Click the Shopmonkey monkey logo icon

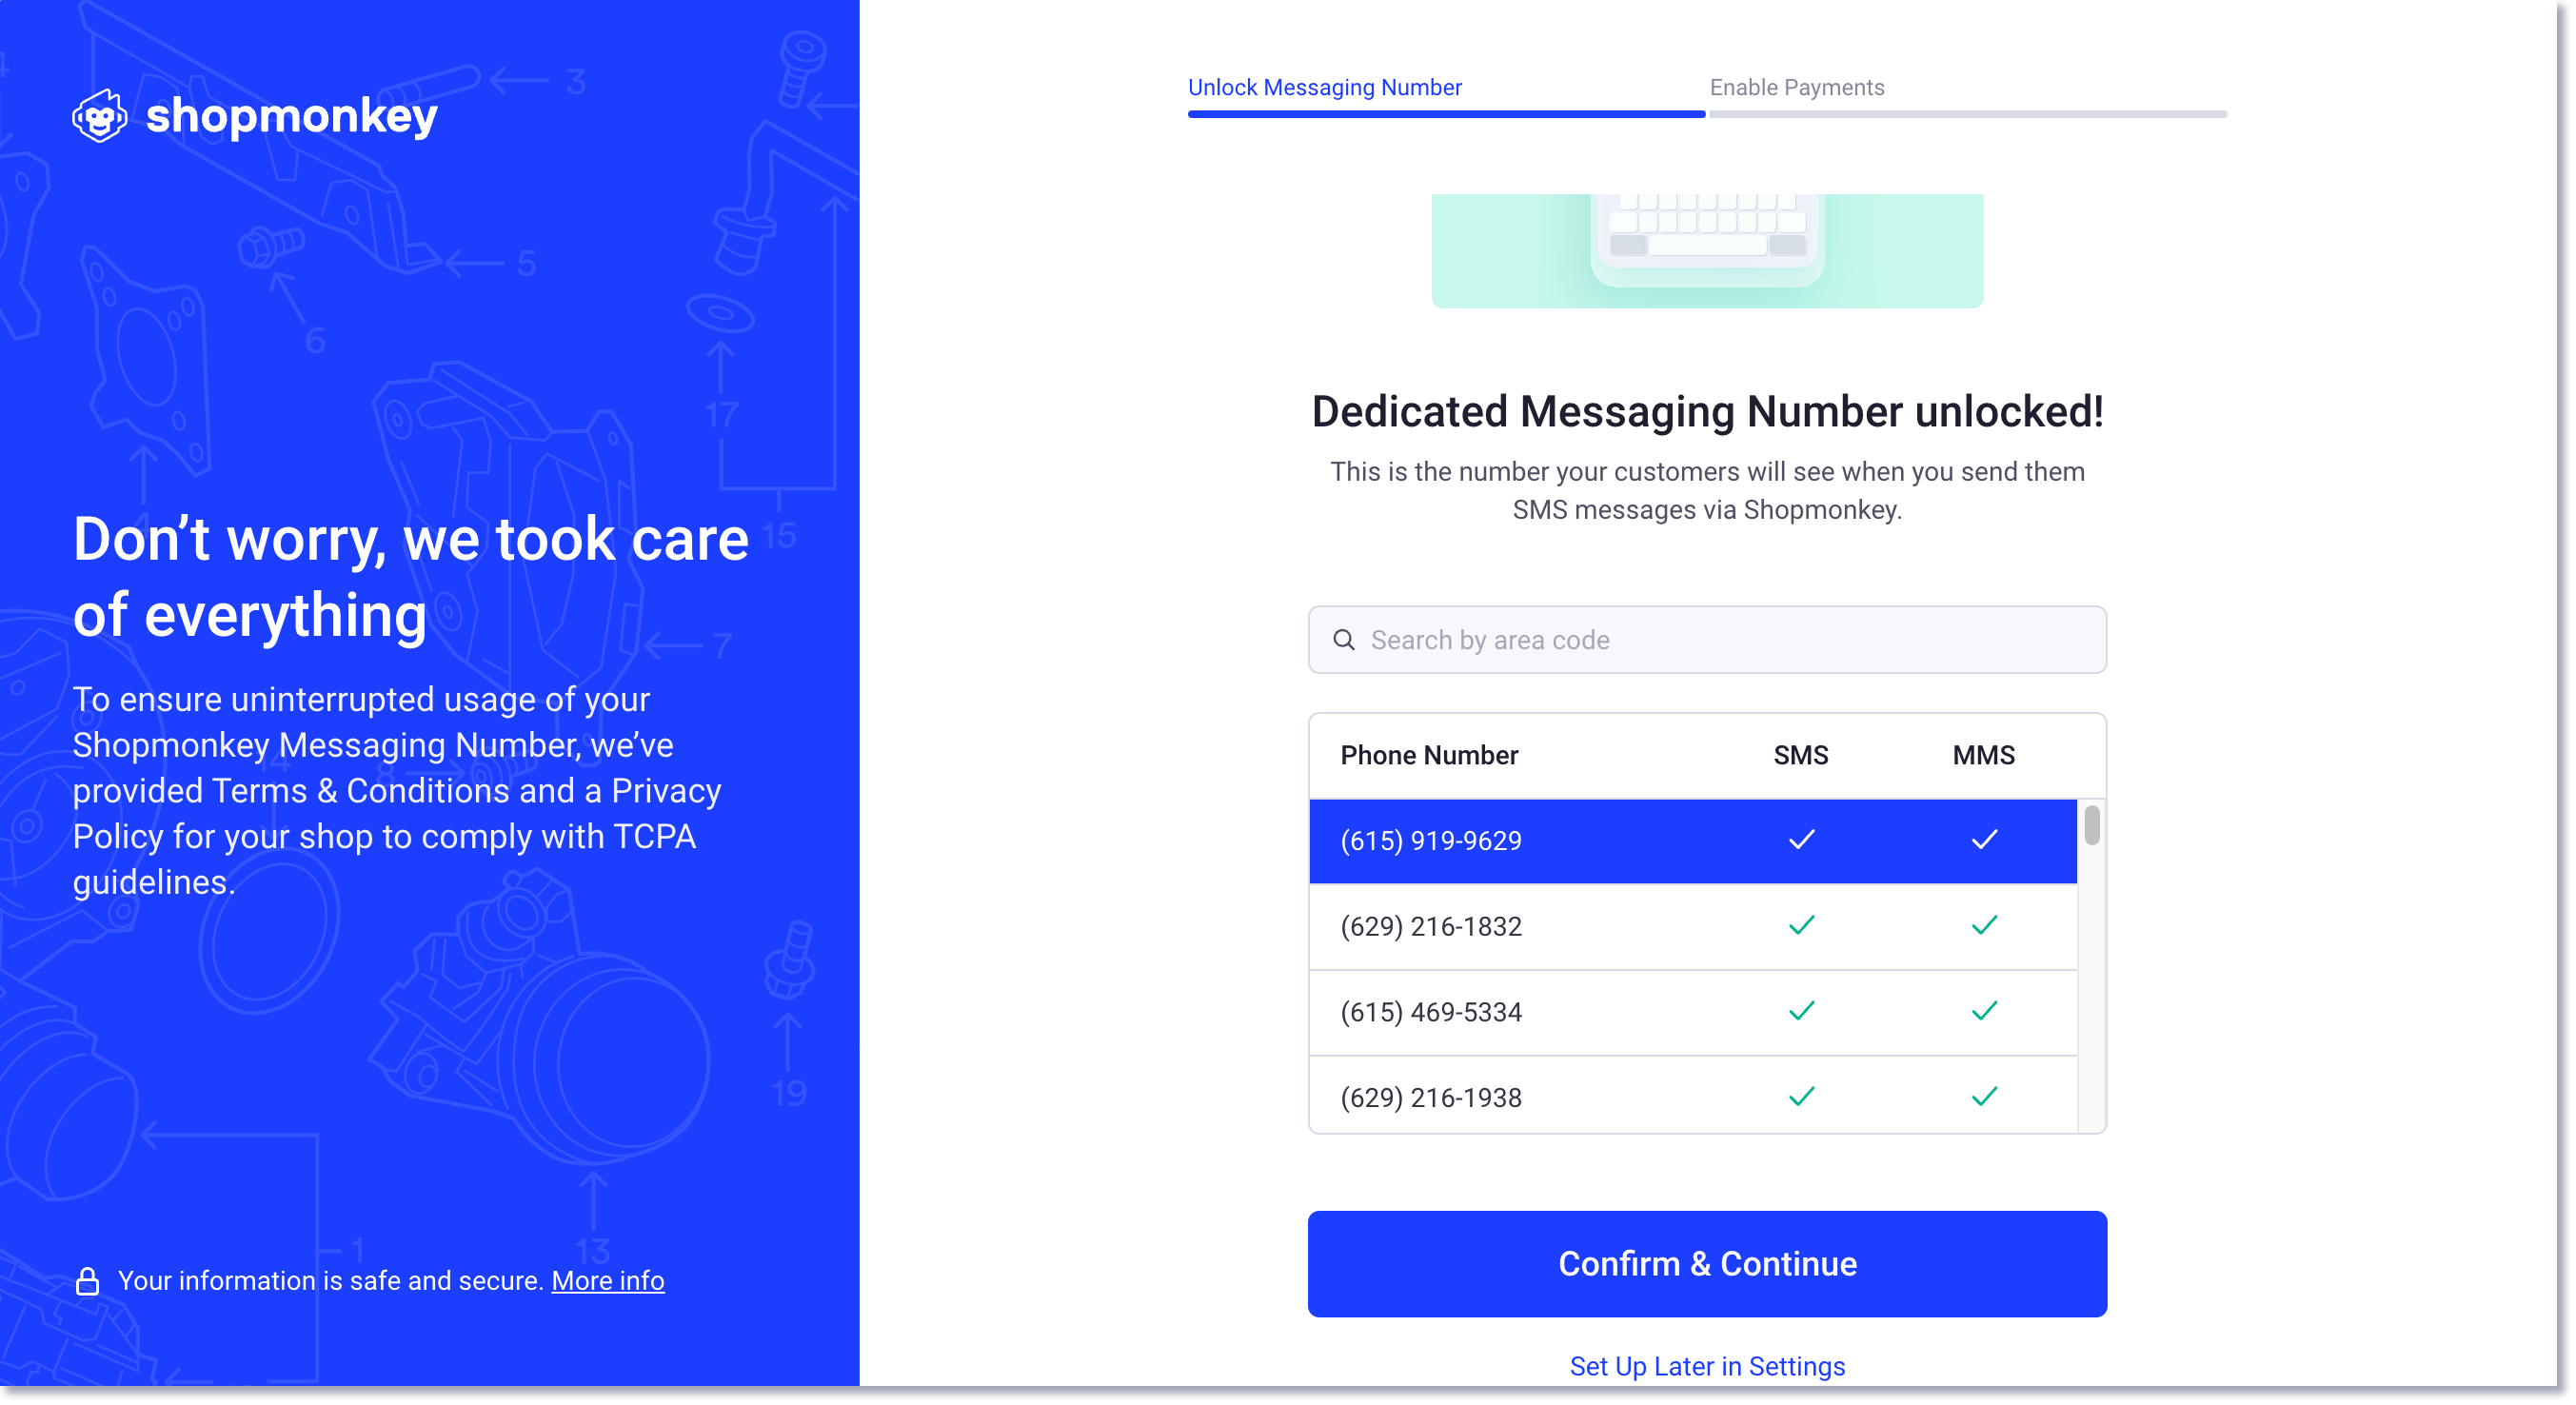[100, 116]
